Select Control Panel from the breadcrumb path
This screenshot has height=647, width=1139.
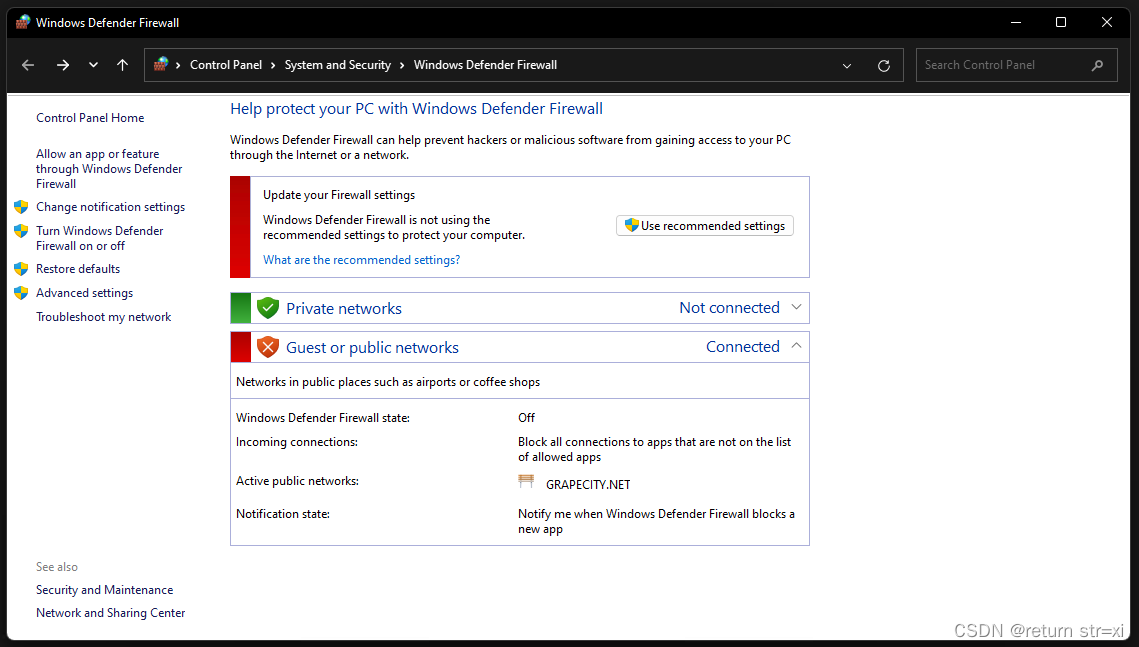point(227,64)
